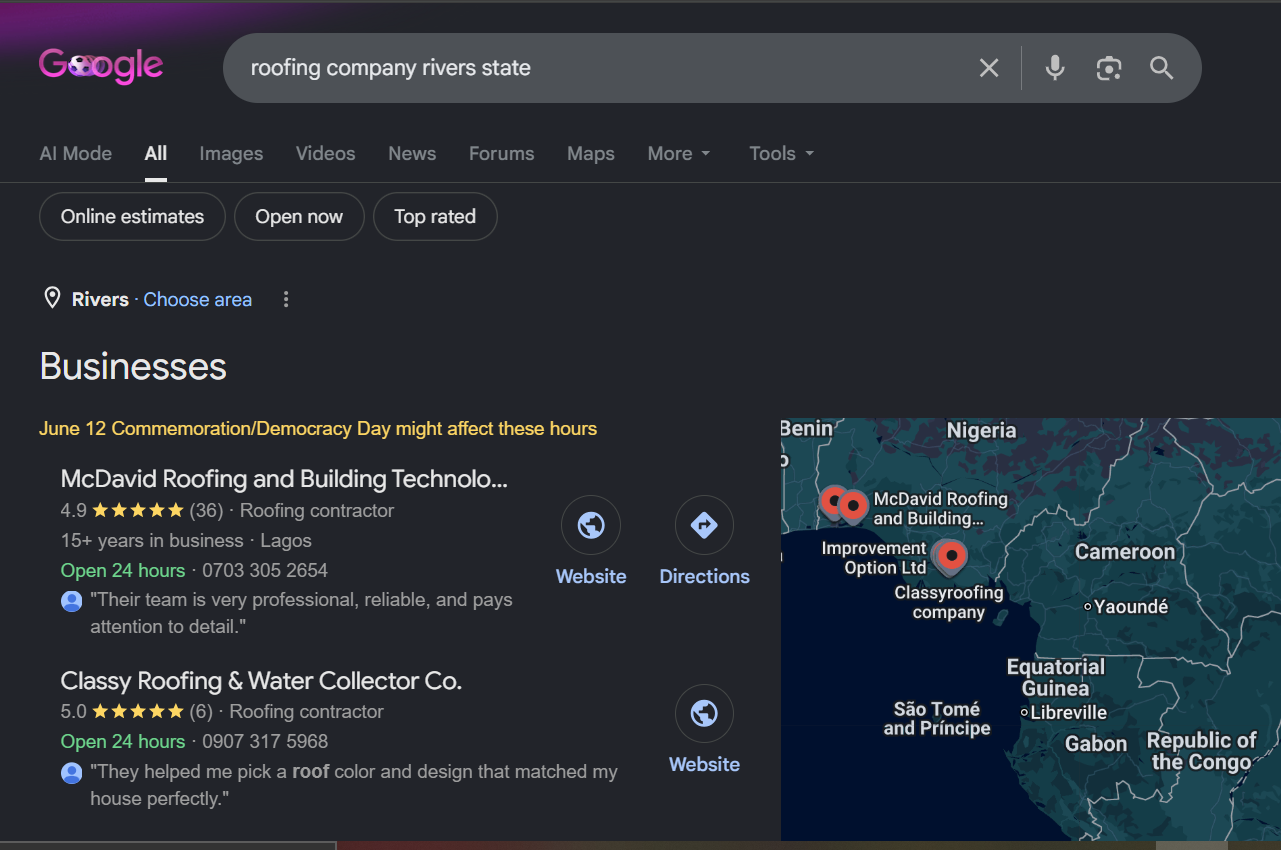Apply the Top rated filter
The height and width of the screenshot is (850, 1281).
coord(435,216)
